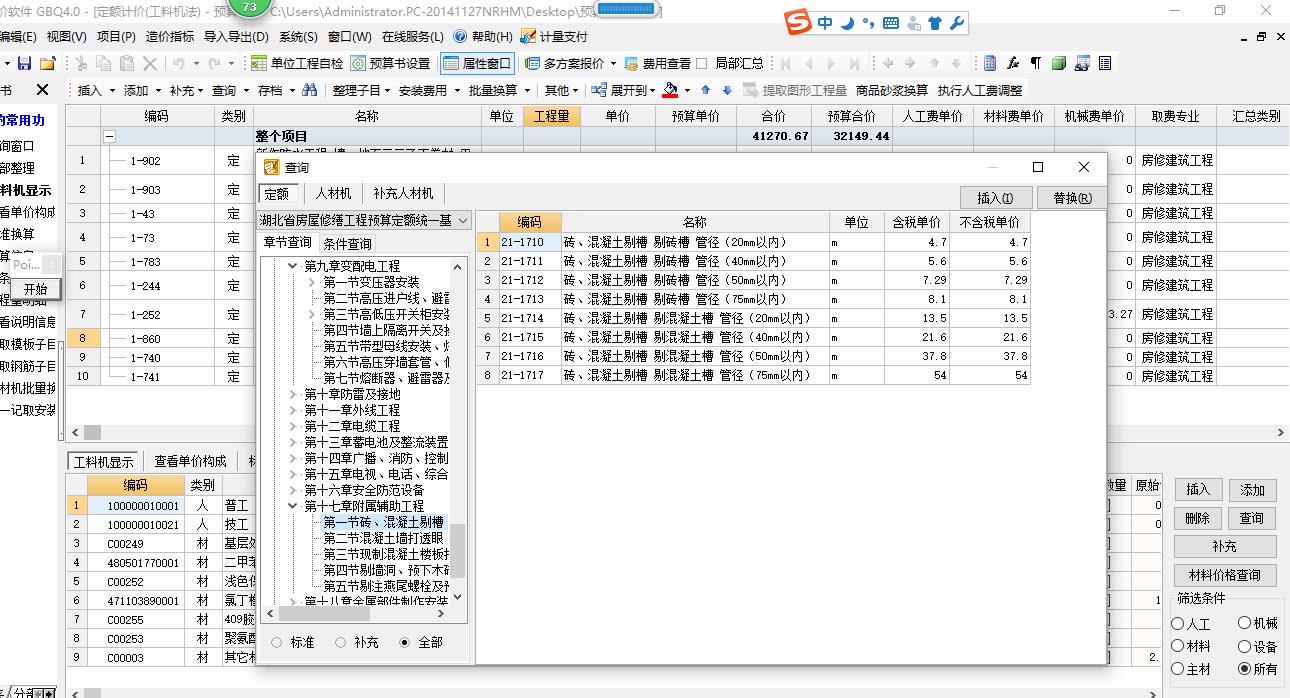Click the Paste clipboard icon

click(x=127, y=63)
